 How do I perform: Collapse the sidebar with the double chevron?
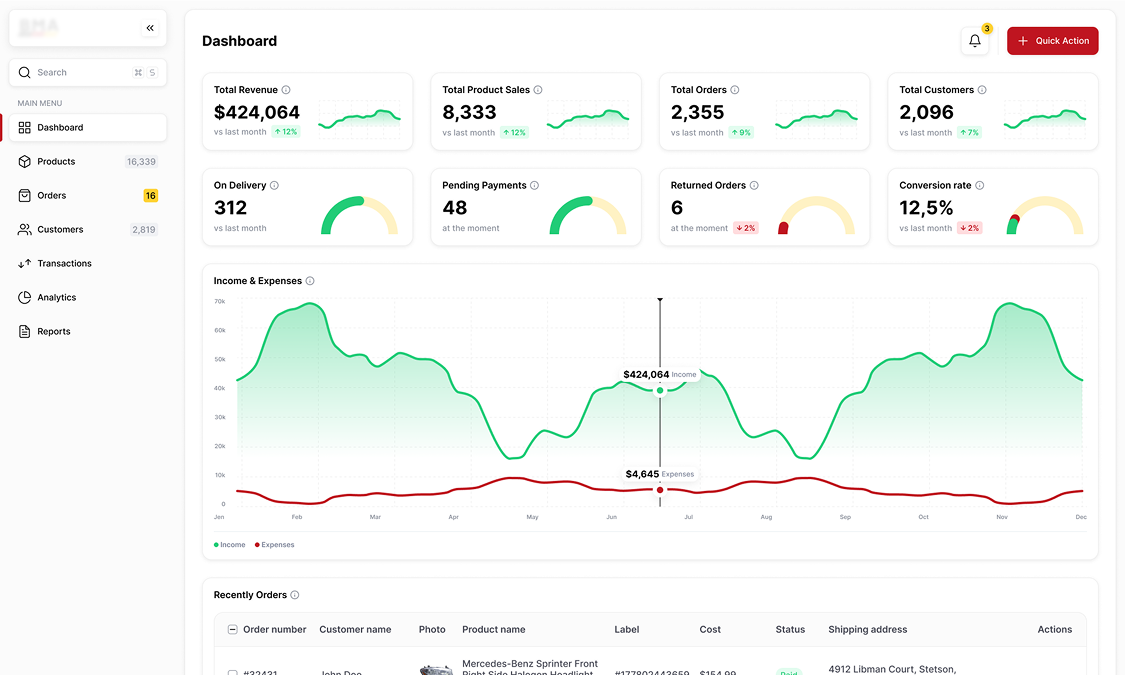tap(150, 28)
